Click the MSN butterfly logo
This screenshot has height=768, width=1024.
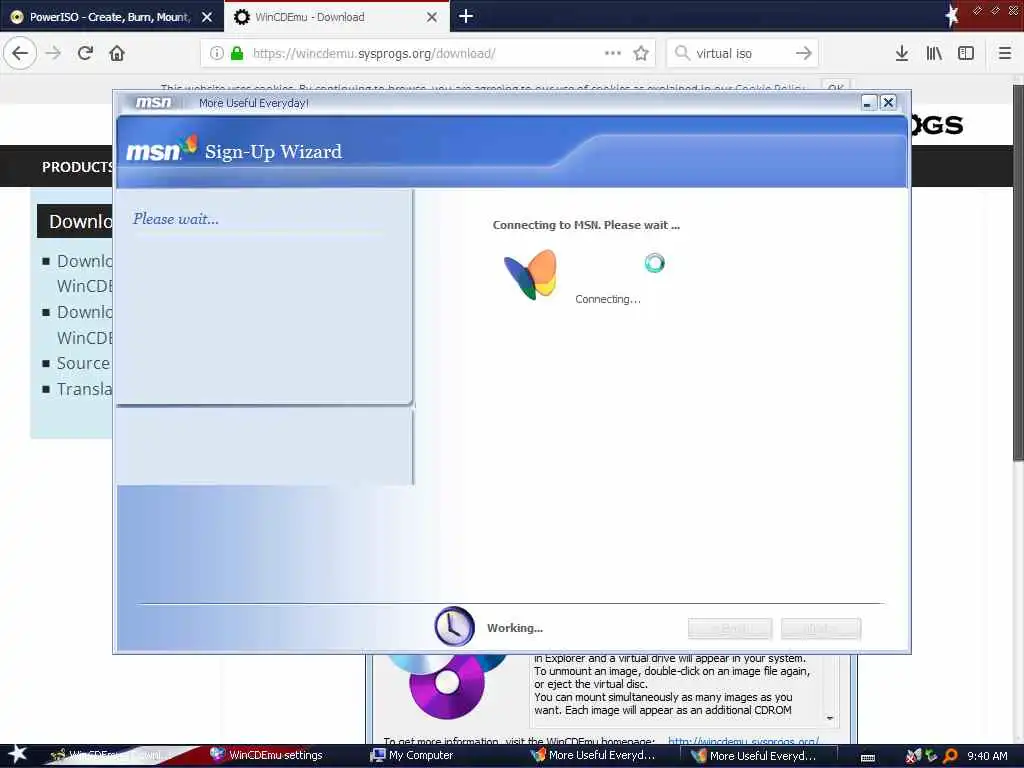point(531,274)
